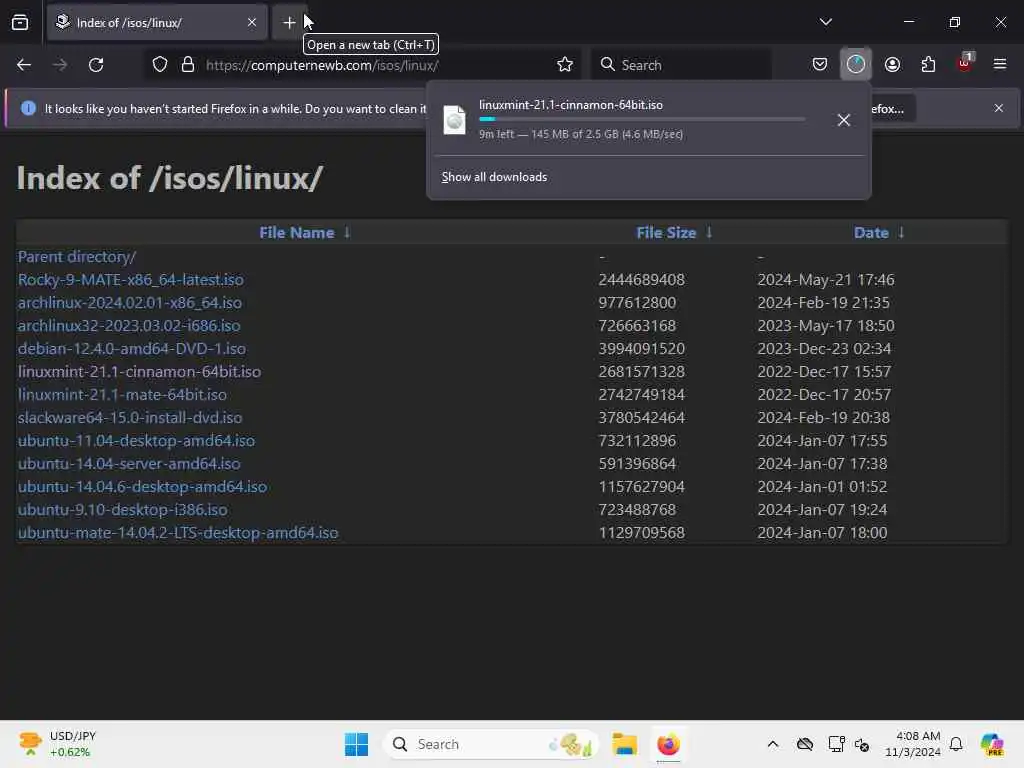Open a new tab with plus button
The width and height of the screenshot is (1024, 768).
(289, 23)
